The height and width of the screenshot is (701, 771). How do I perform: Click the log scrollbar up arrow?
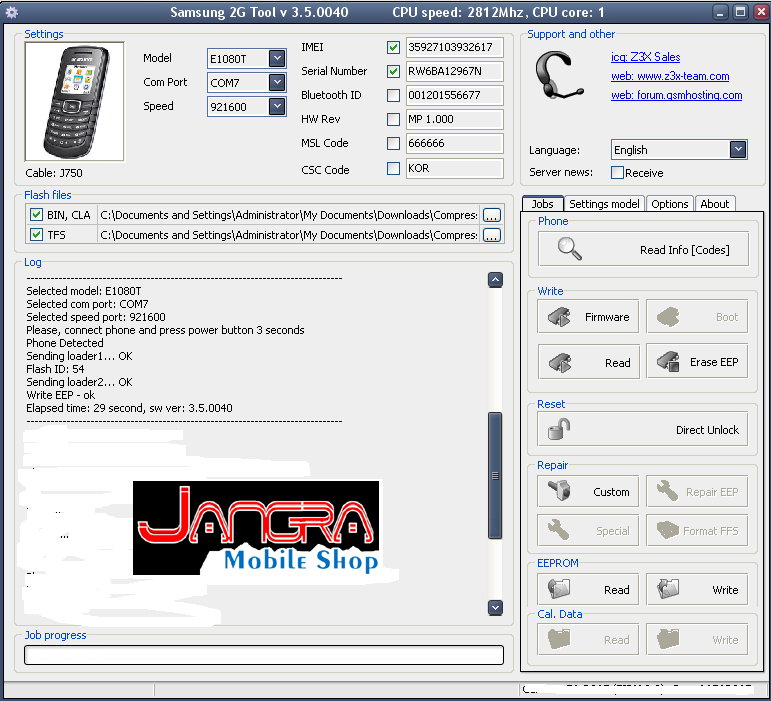495,280
